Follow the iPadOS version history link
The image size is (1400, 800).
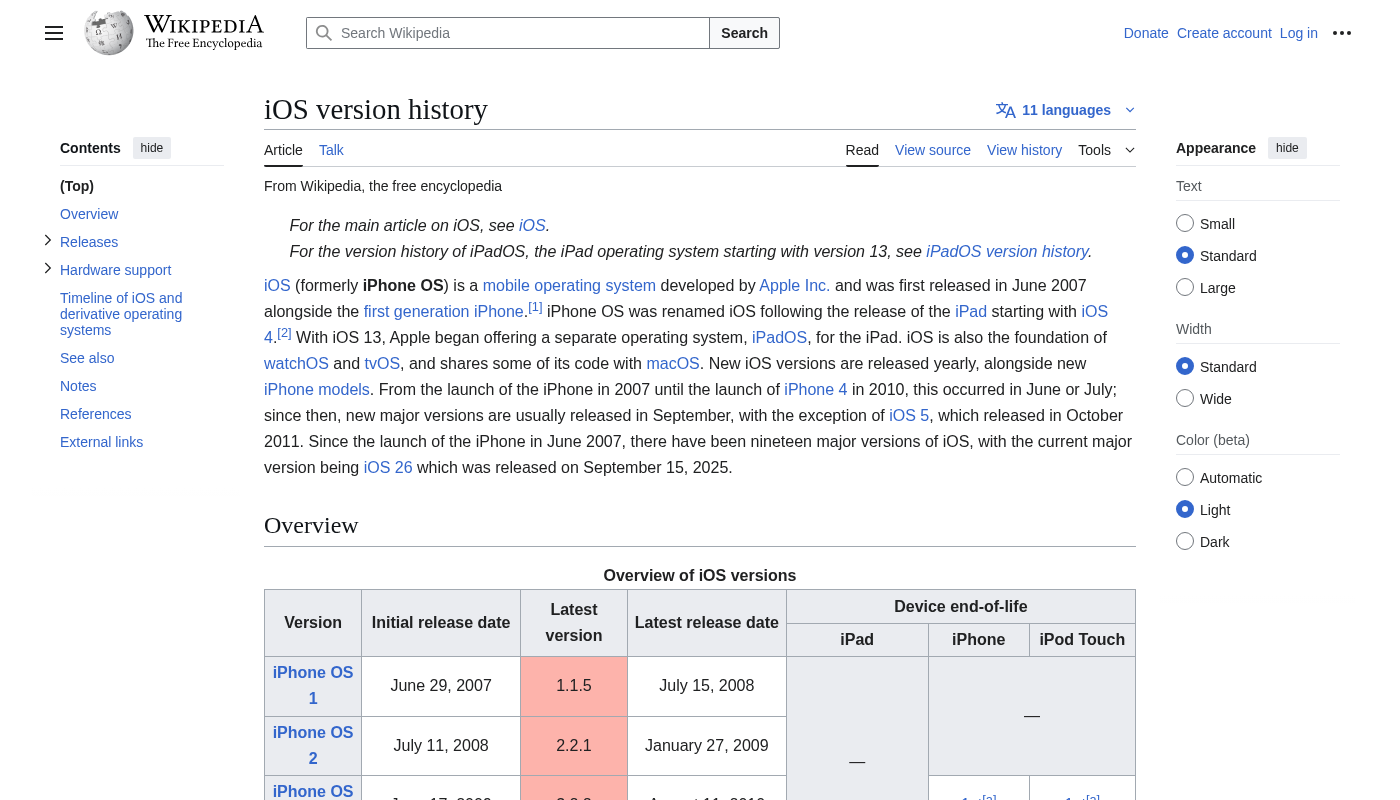(x=1007, y=252)
